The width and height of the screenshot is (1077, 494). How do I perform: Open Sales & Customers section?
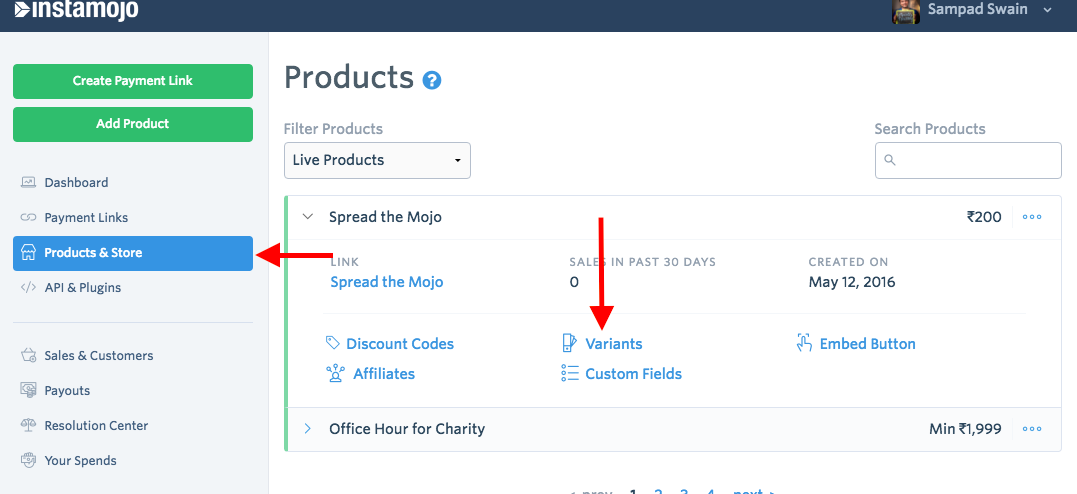tap(99, 356)
